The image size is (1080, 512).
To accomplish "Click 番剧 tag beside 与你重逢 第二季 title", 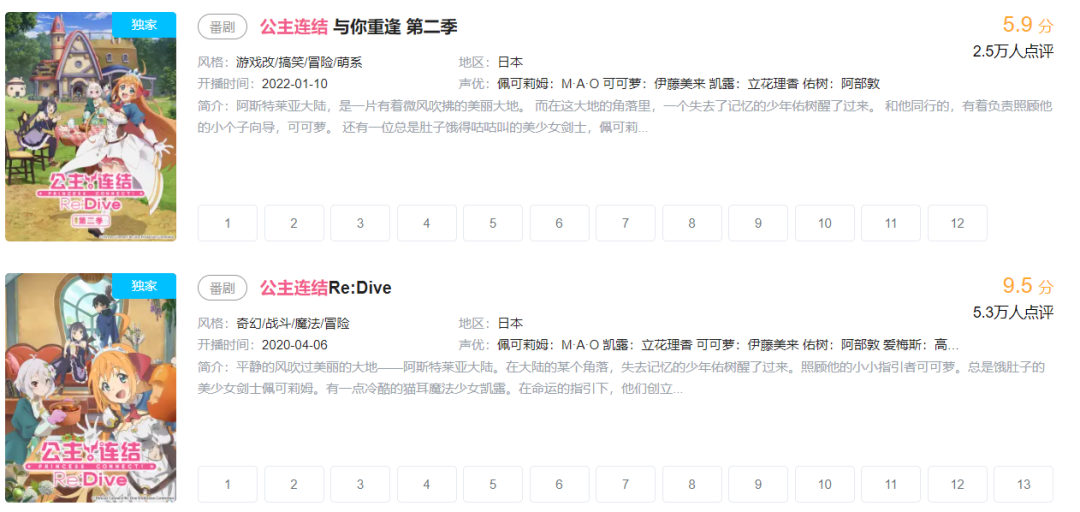I will pos(222,27).
